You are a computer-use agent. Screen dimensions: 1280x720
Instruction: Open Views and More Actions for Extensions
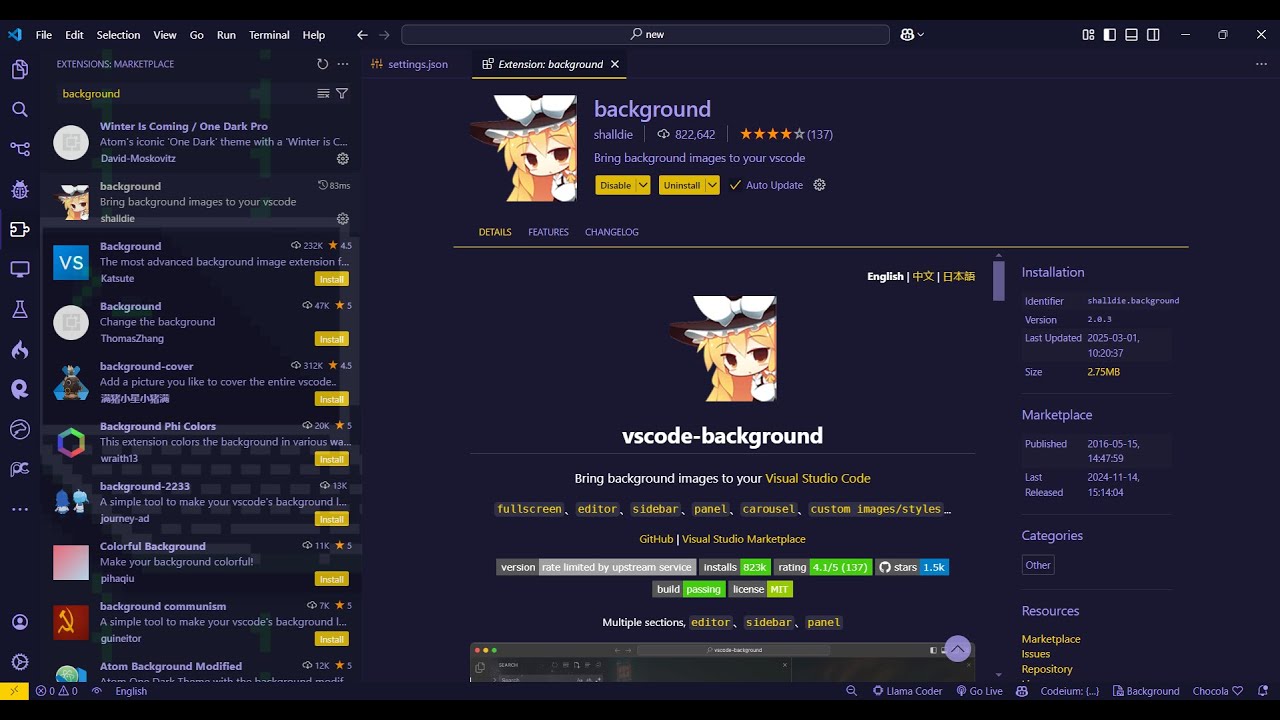click(x=343, y=64)
